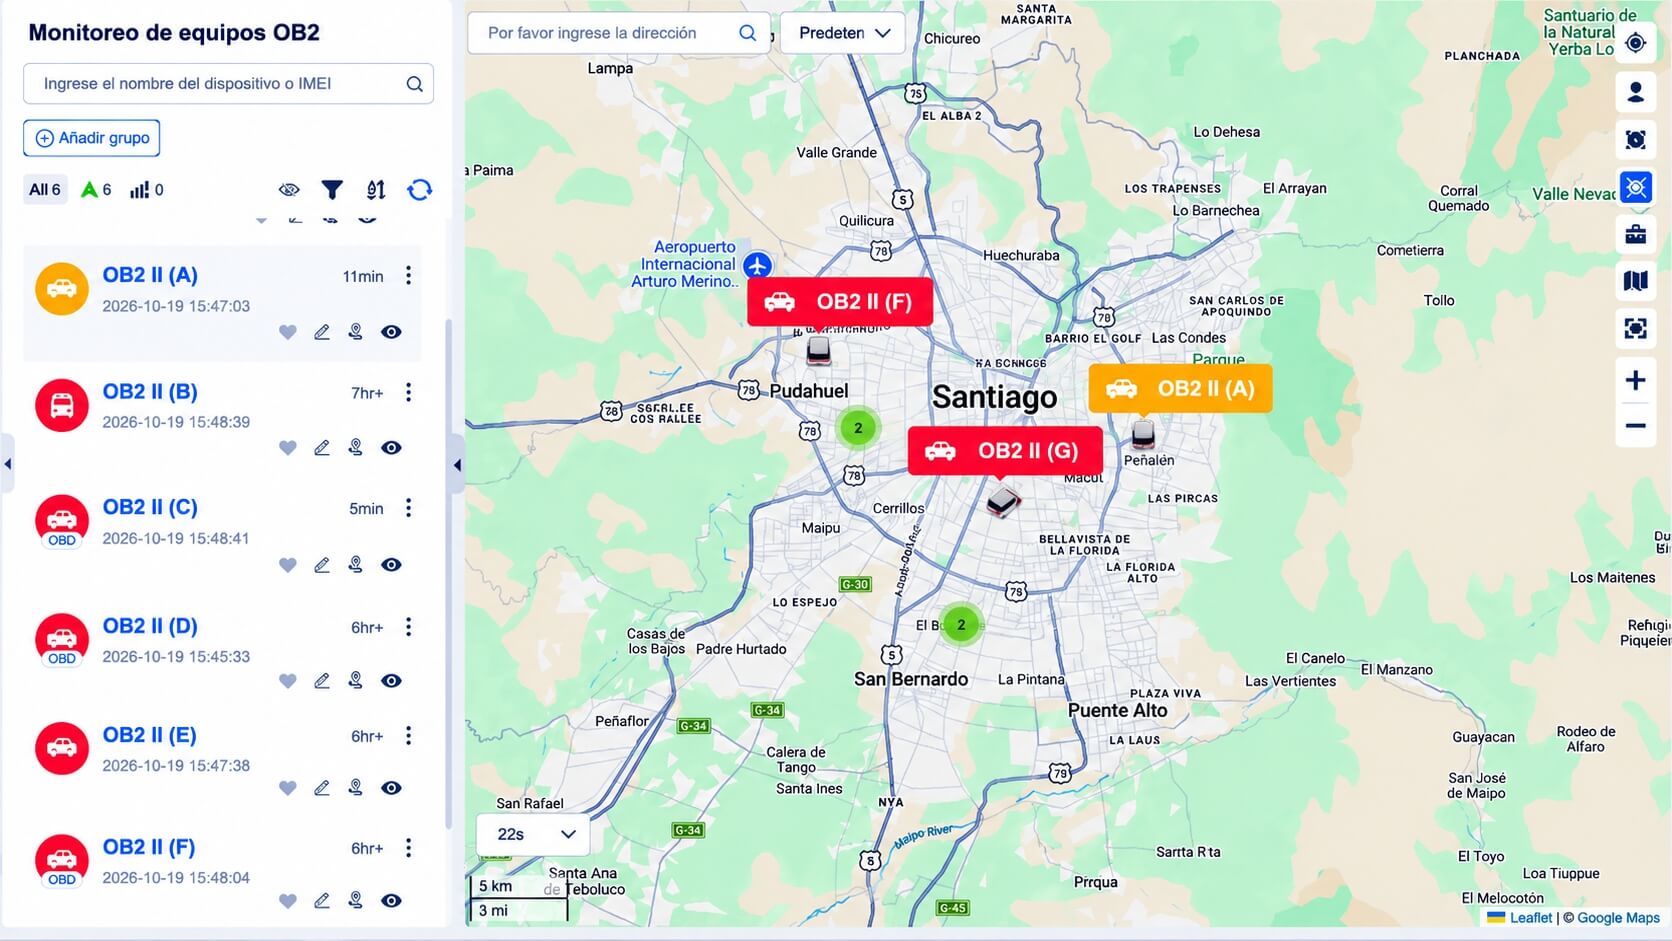Favorite OB2 II (D) with the heart icon
This screenshot has height=941, width=1672.
click(x=288, y=681)
